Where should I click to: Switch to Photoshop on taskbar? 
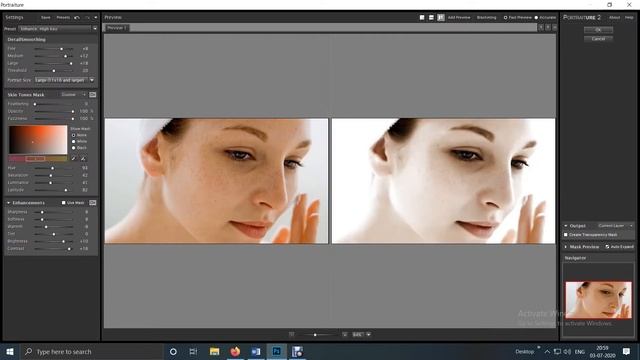tap(276, 351)
